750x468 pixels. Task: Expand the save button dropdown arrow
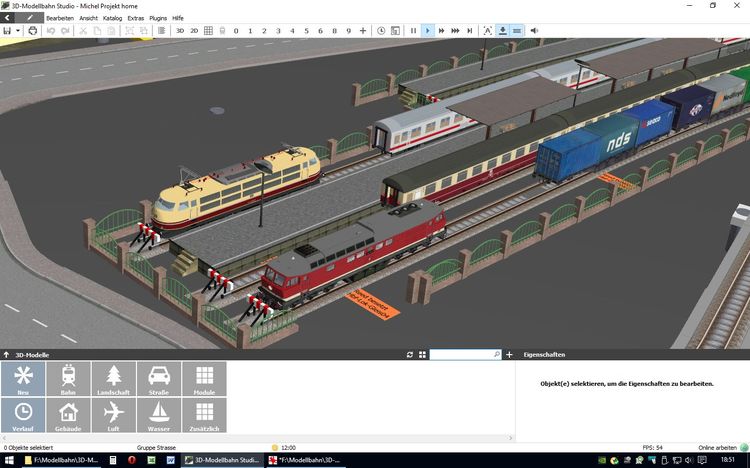(x=18, y=31)
